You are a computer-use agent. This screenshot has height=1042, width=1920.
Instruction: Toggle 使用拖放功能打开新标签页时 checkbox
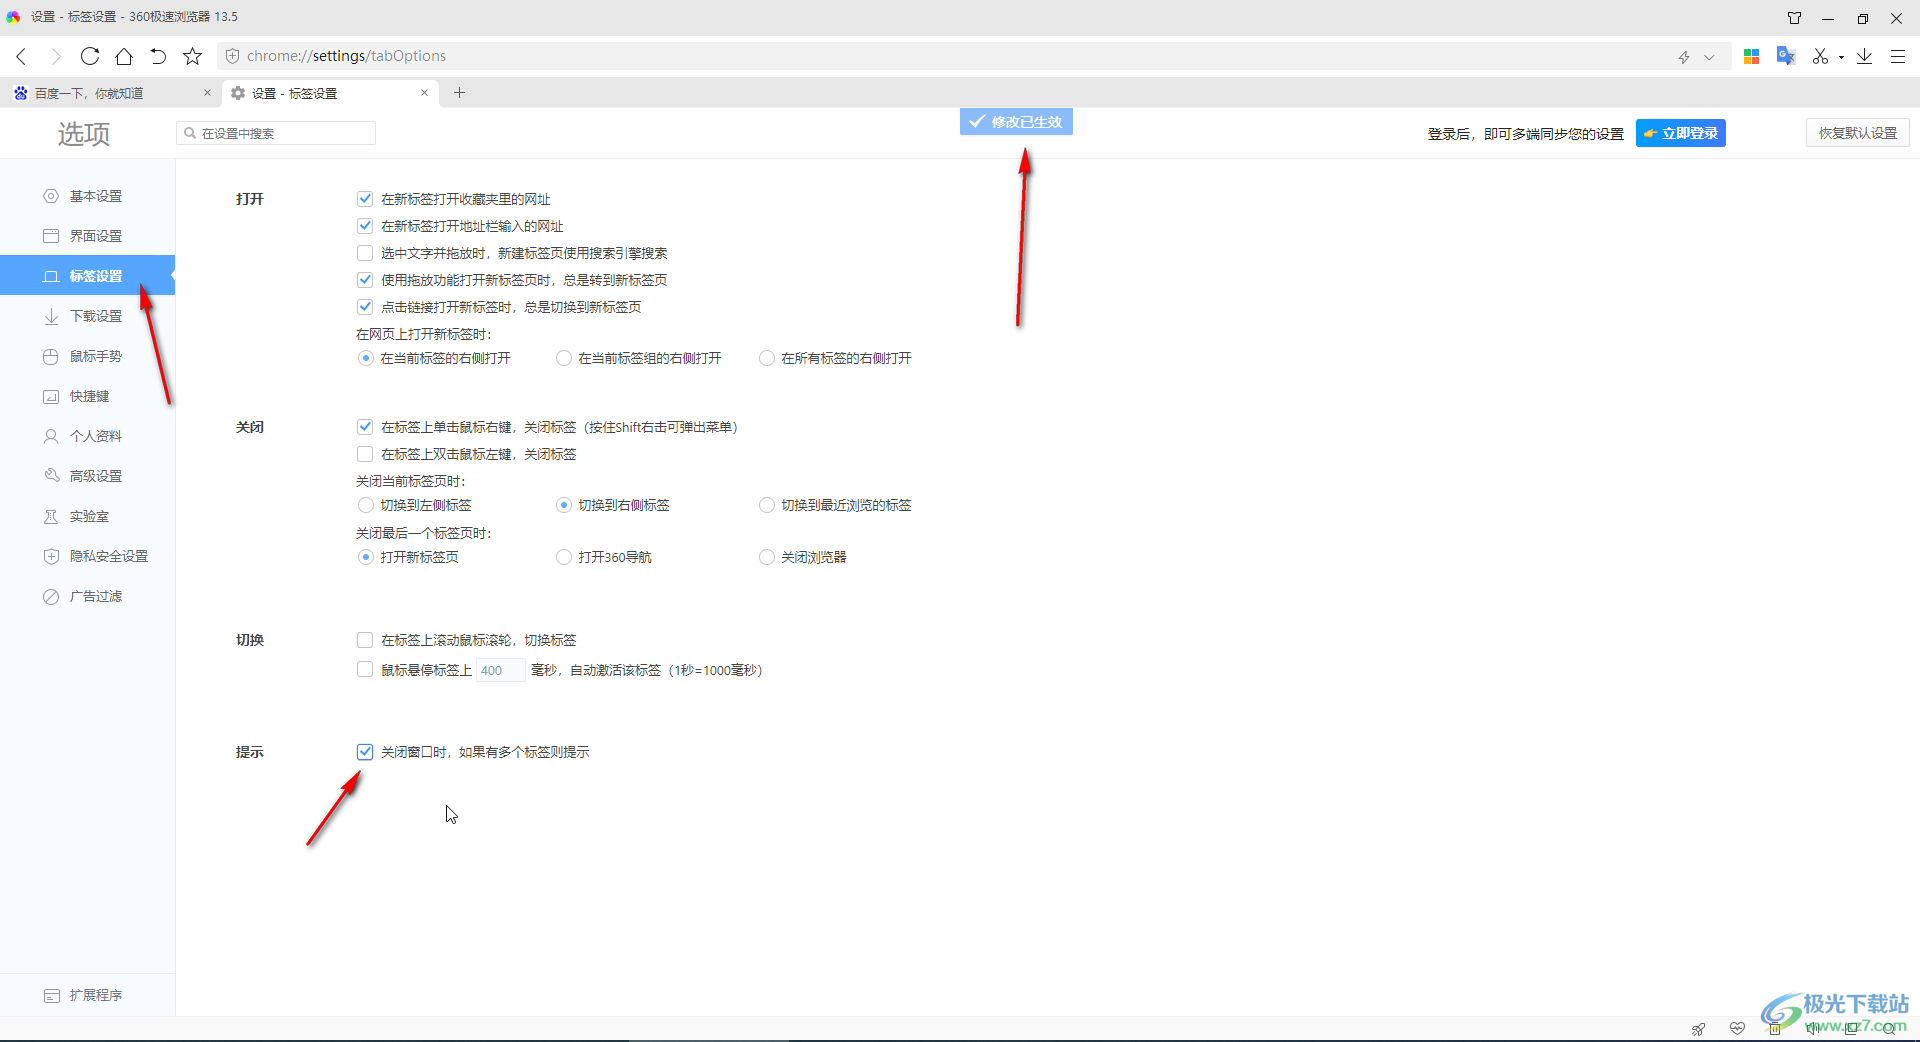365,280
